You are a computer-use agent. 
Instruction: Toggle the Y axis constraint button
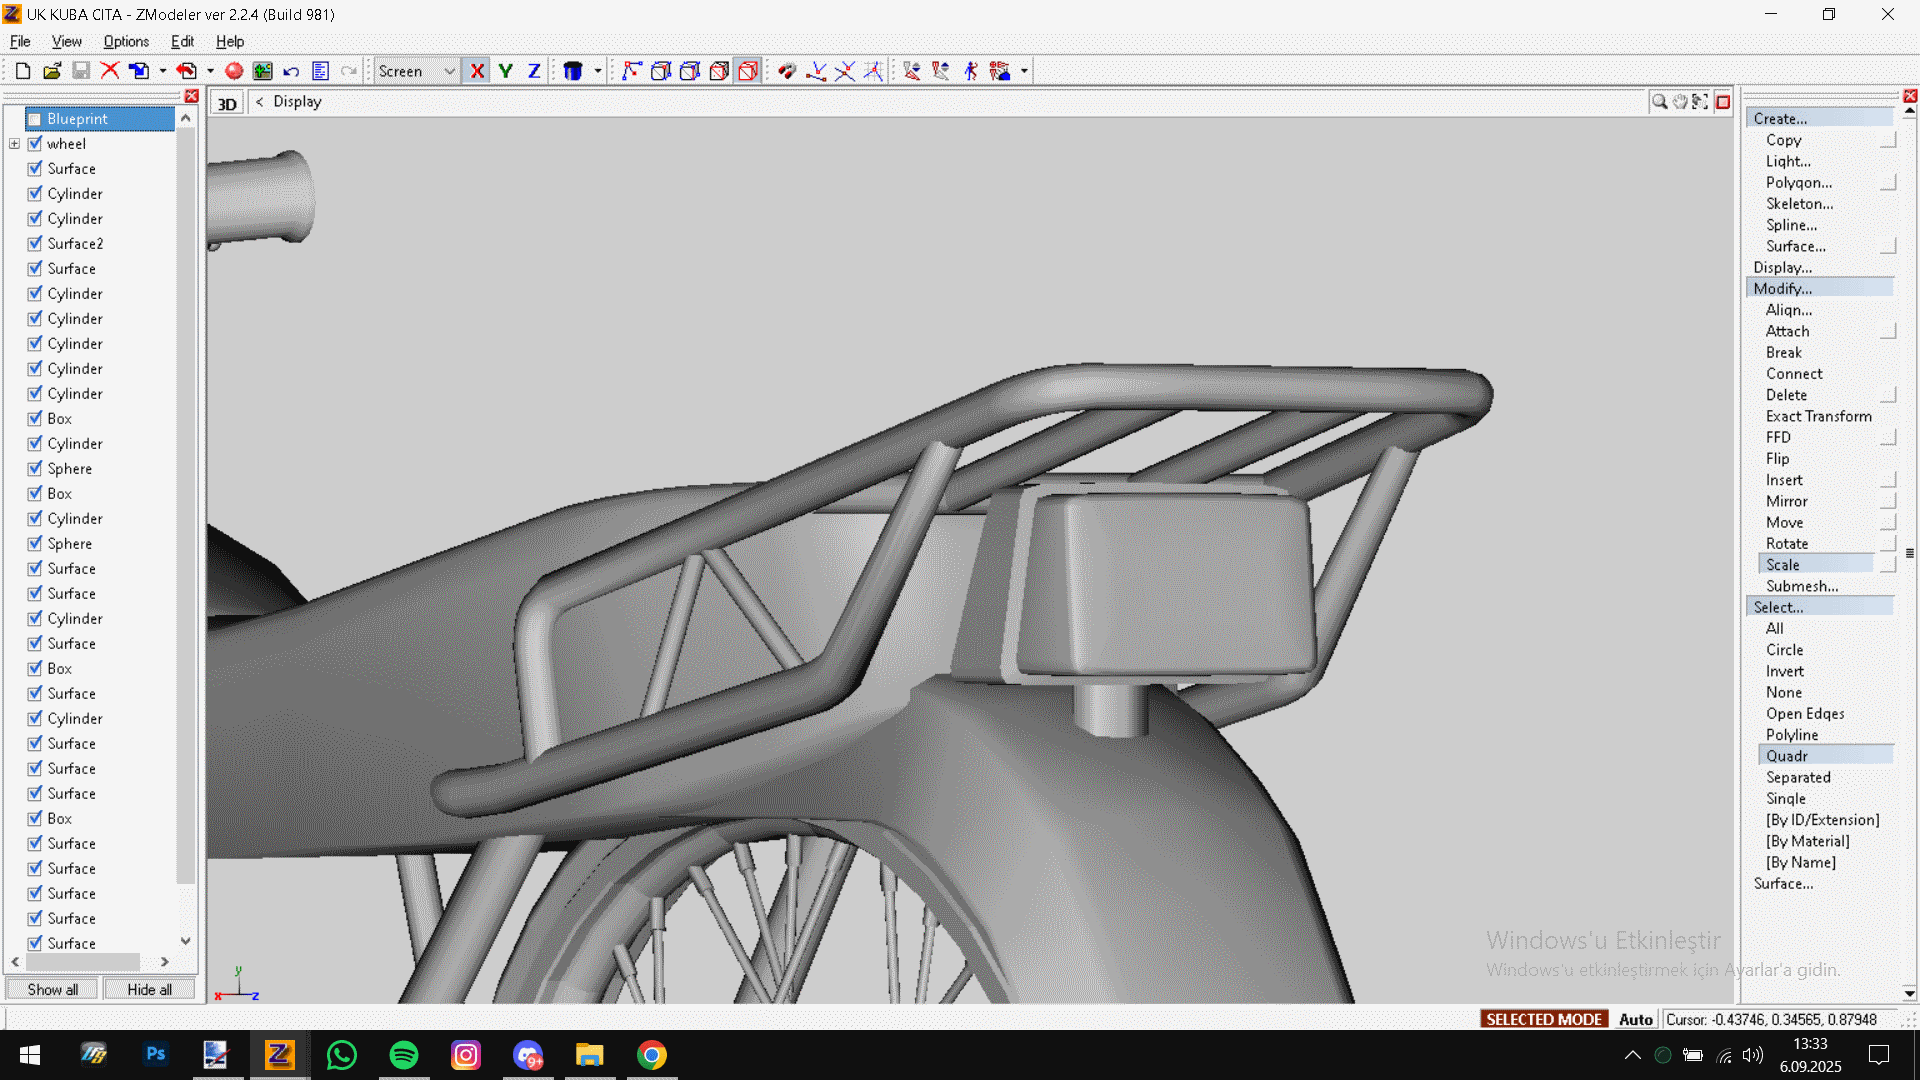[506, 71]
